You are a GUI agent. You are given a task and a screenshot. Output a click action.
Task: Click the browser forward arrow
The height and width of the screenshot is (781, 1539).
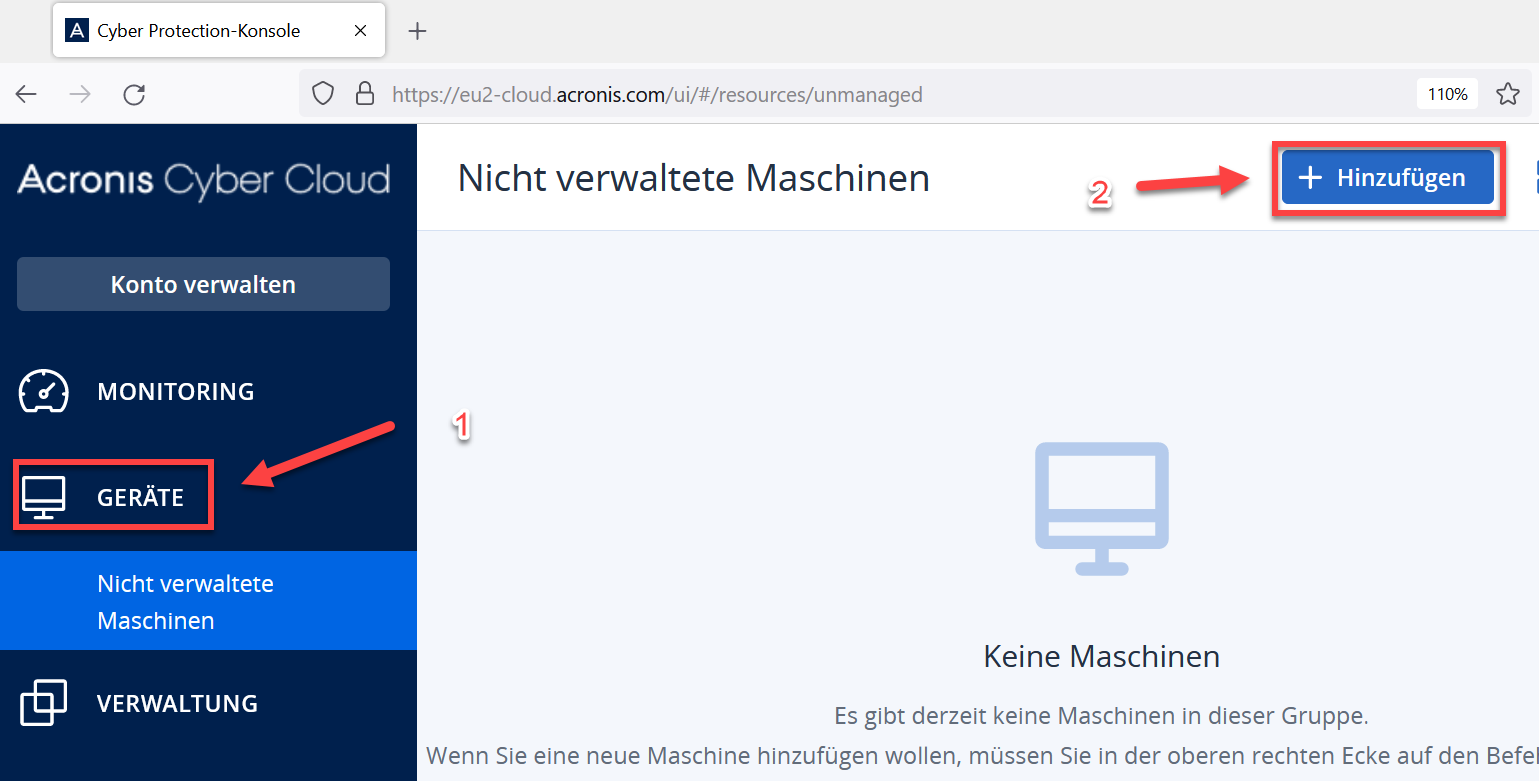coord(80,94)
